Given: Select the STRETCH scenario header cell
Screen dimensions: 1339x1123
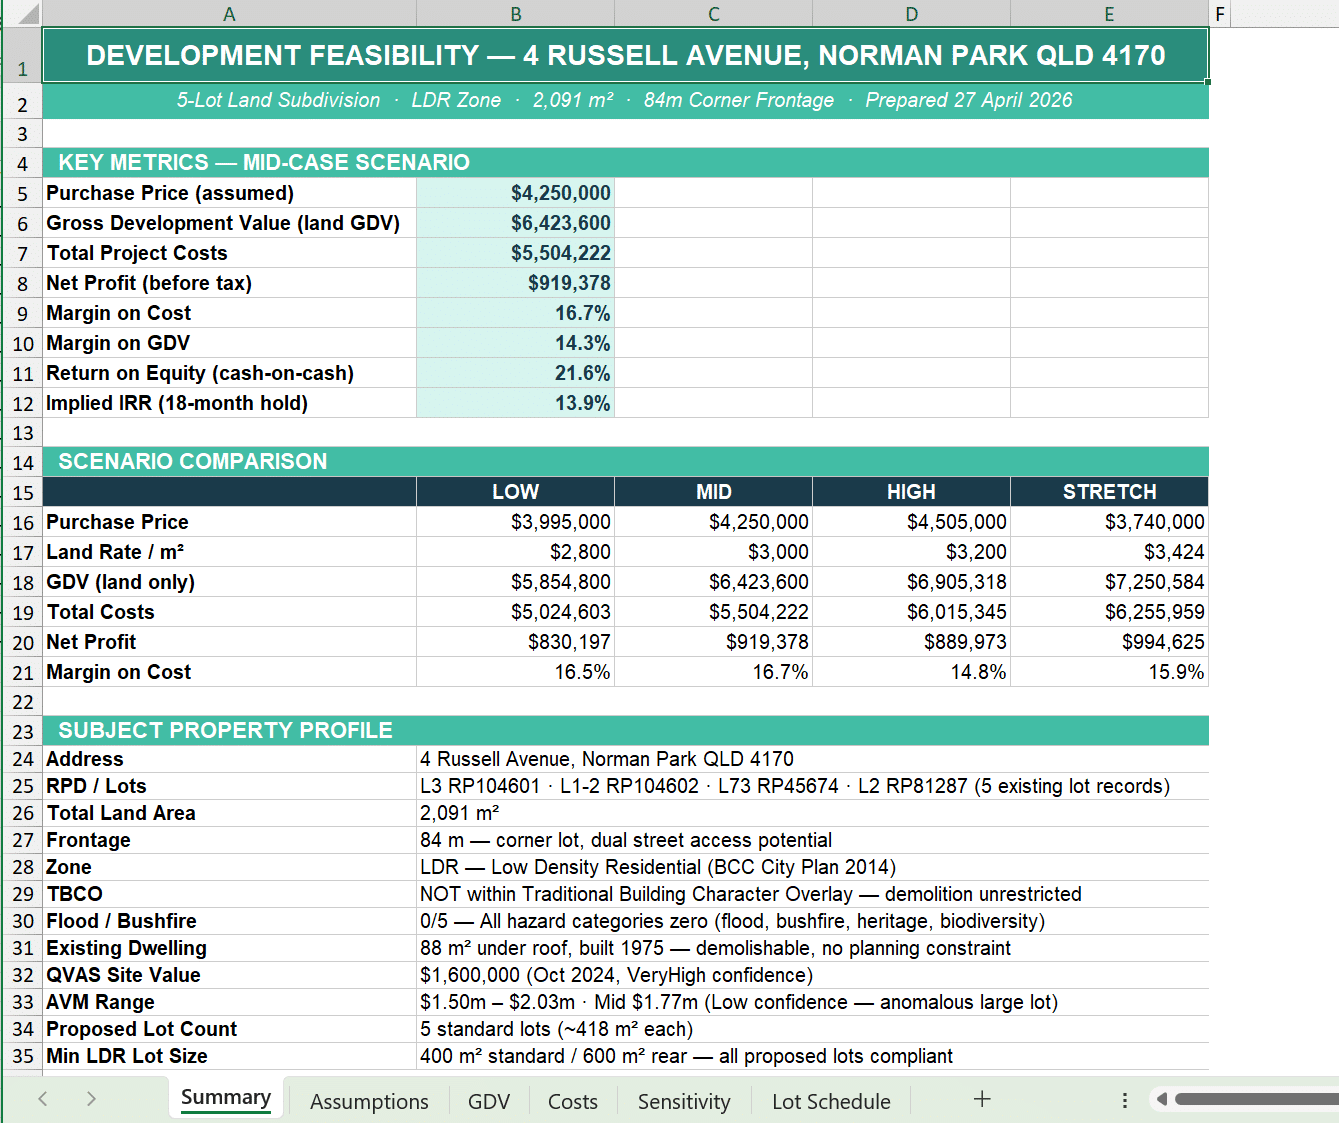Looking at the screenshot, I should [x=1109, y=492].
